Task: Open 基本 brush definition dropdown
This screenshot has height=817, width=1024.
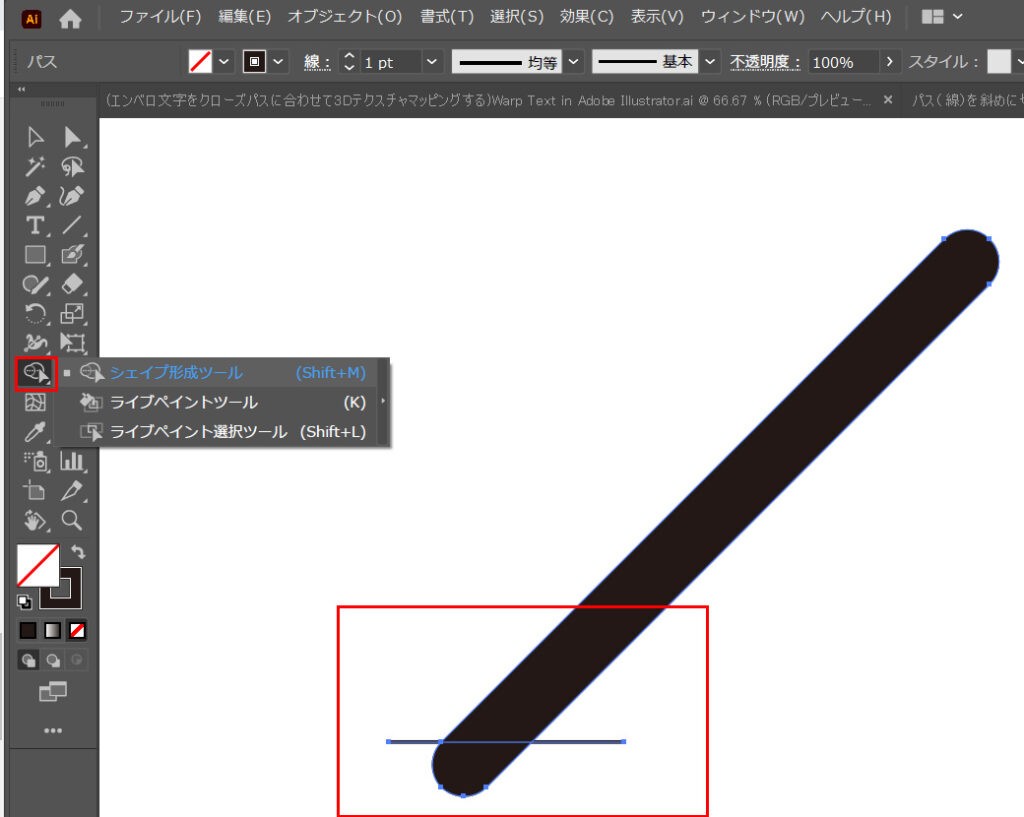Action: (x=710, y=62)
